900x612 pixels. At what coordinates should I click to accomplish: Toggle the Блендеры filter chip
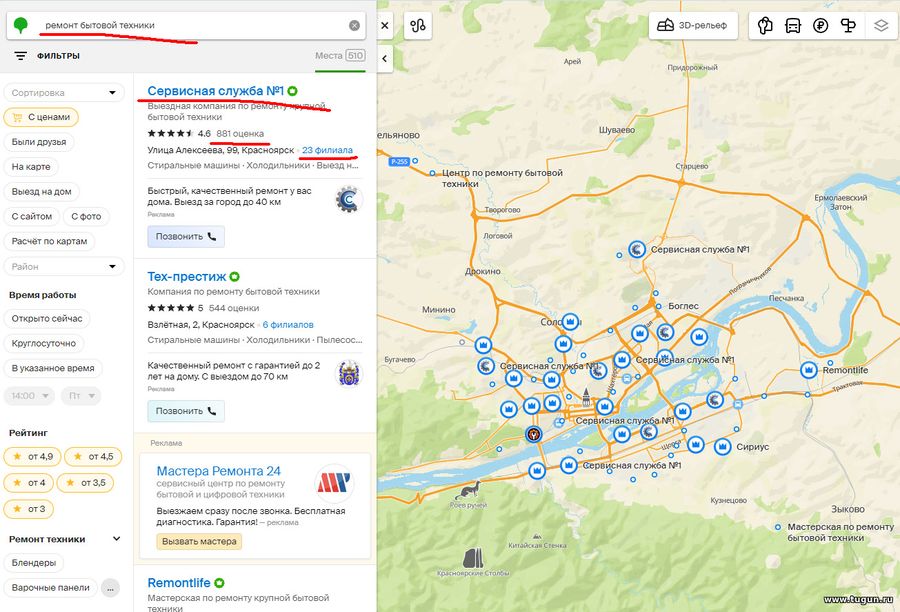point(34,563)
